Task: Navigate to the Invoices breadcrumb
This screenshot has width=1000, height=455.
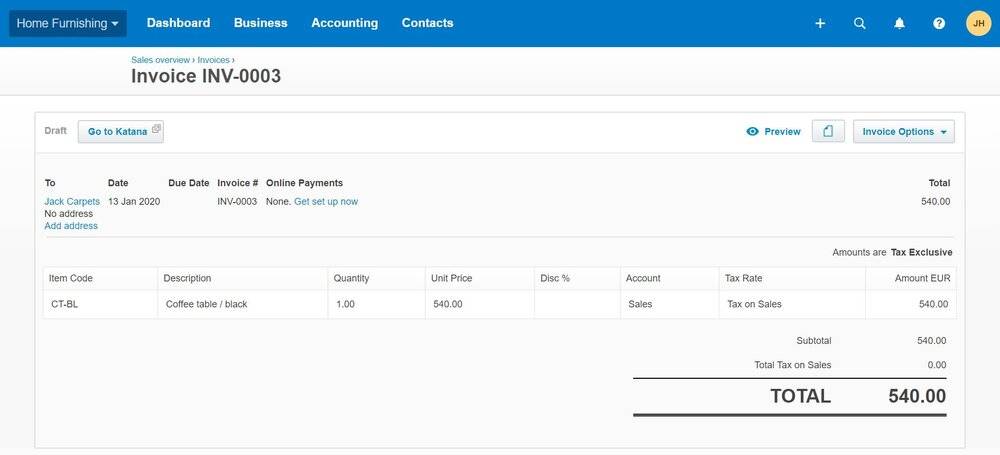Action: [213, 60]
